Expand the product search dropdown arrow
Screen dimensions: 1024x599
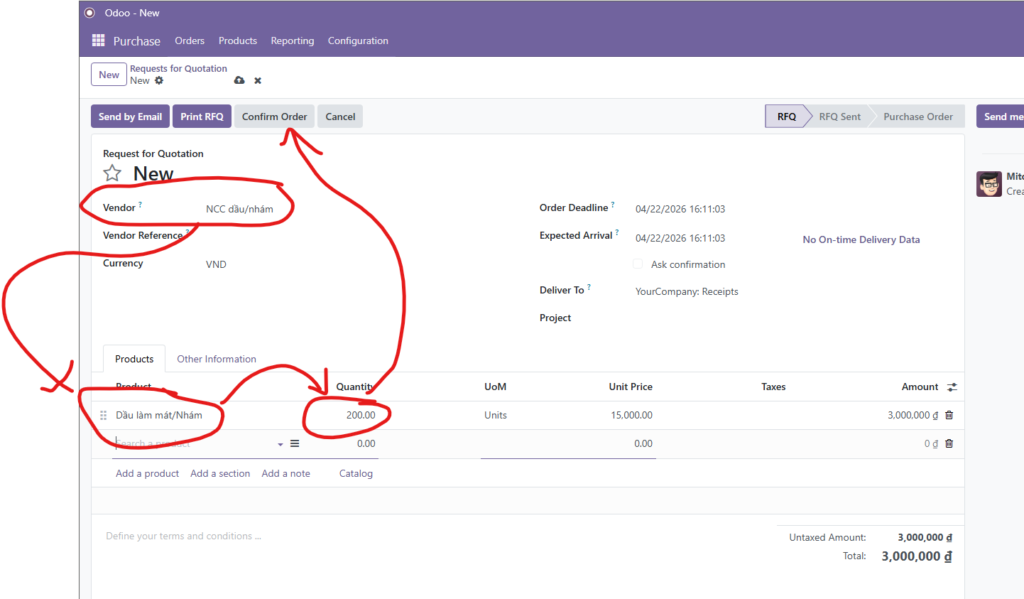(x=280, y=443)
